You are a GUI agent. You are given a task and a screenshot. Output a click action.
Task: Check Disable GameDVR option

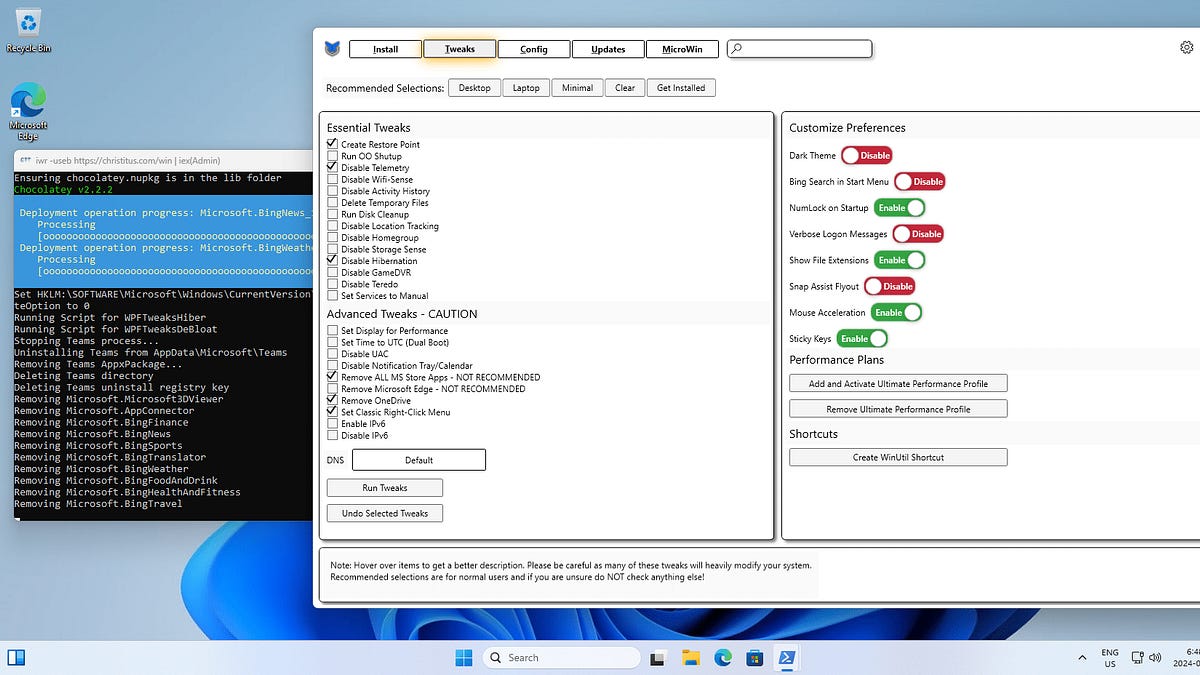point(332,272)
